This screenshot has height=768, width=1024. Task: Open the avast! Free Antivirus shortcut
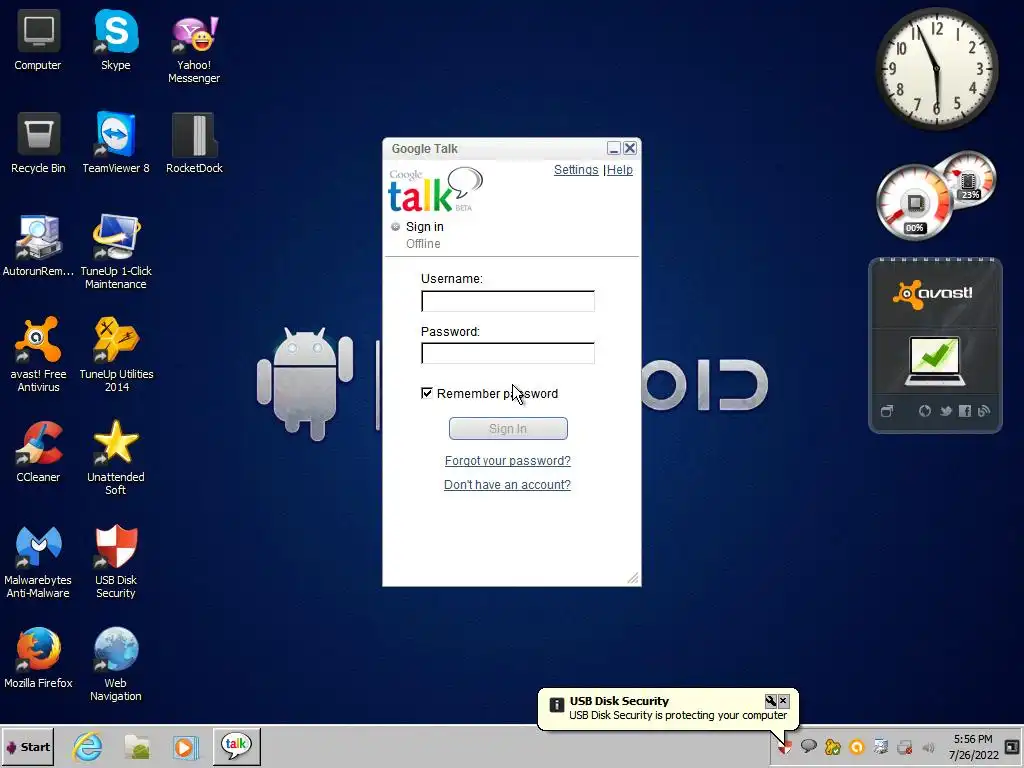tap(38, 356)
